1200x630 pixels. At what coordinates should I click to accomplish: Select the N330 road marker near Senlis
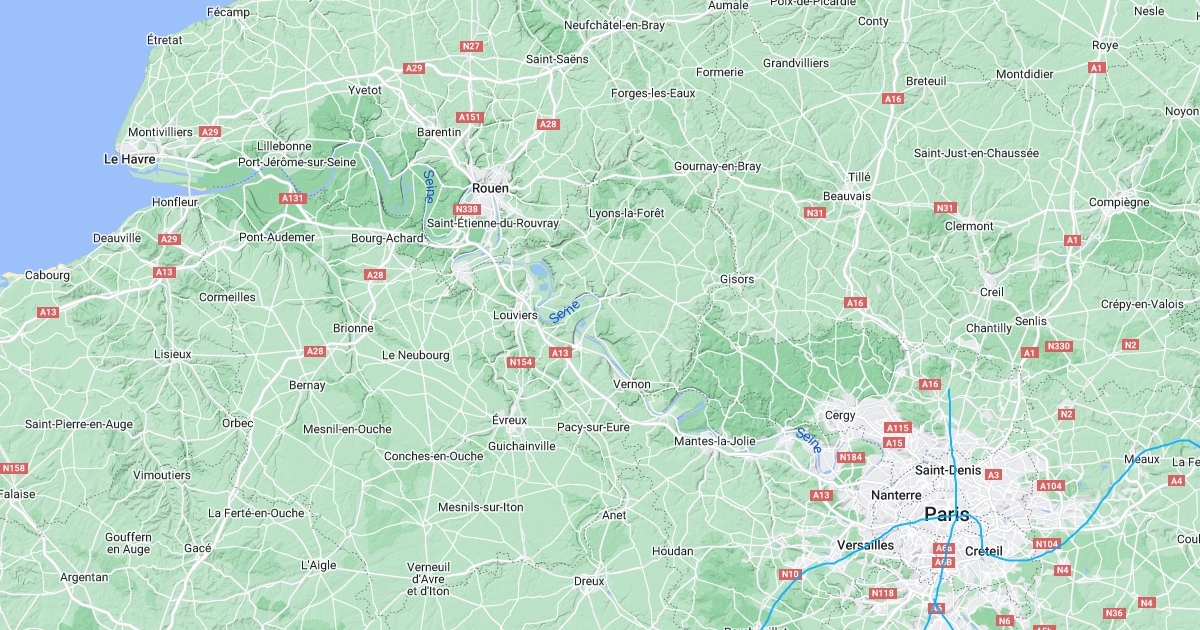1058,346
